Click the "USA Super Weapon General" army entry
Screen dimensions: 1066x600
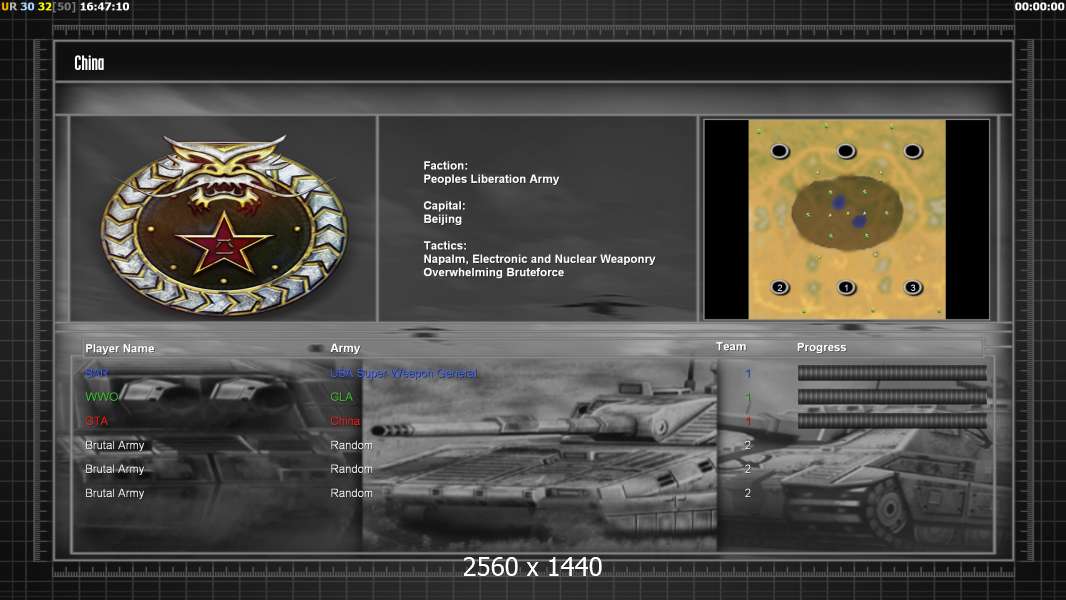tap(403, 373)
